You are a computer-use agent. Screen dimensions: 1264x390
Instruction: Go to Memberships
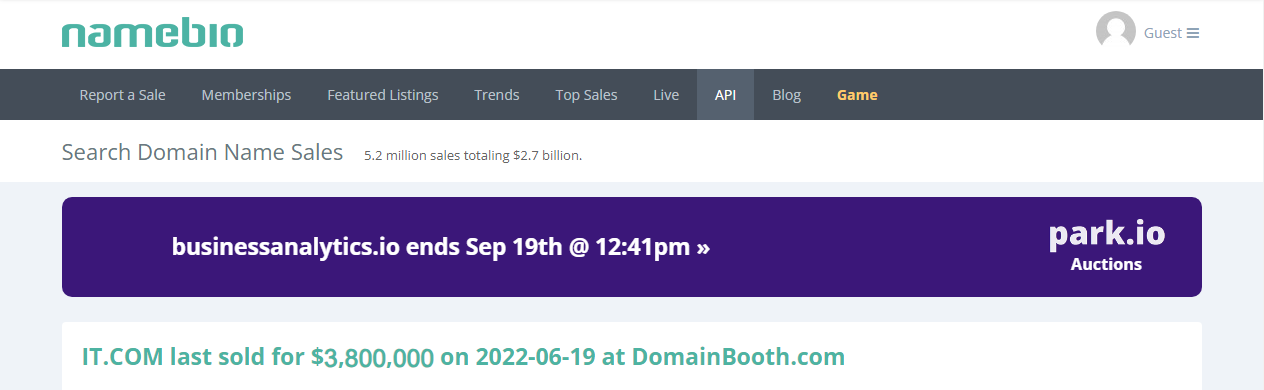246,95
